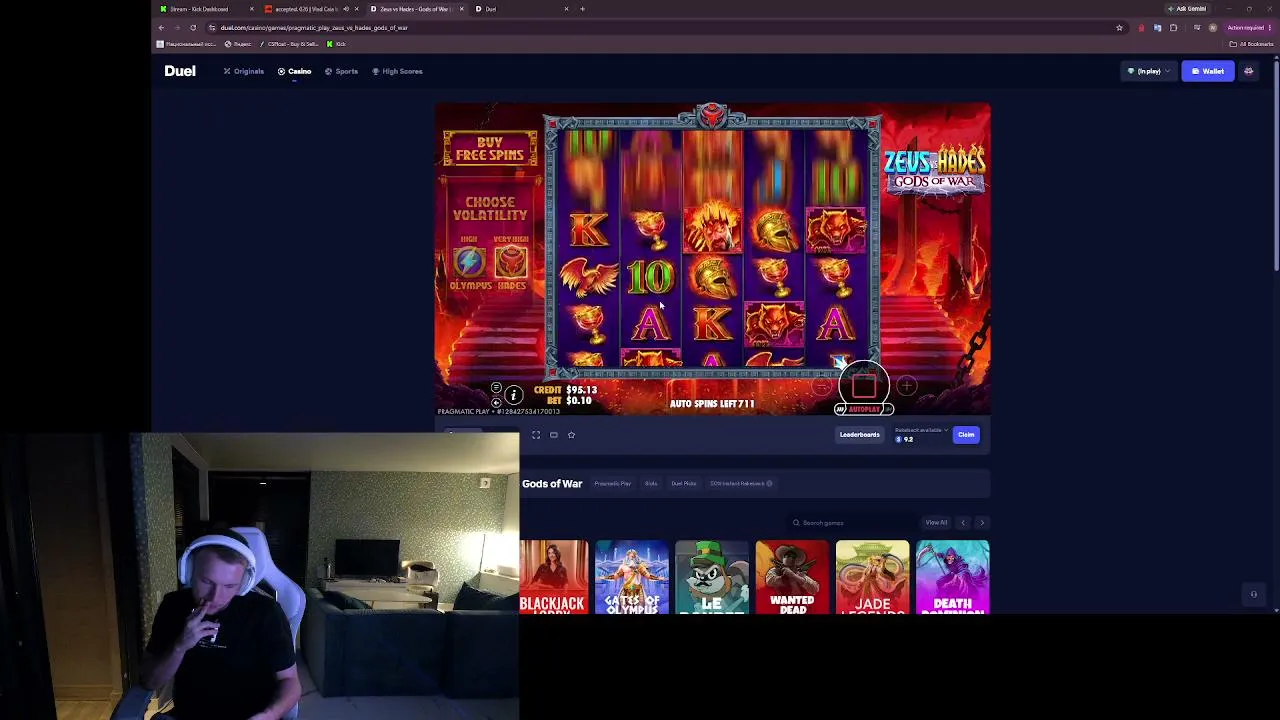Select the Casino tab
Image resolution: width=1280 pixels, height=720 pixels.
pyautogui.click(x=295, y=71)
